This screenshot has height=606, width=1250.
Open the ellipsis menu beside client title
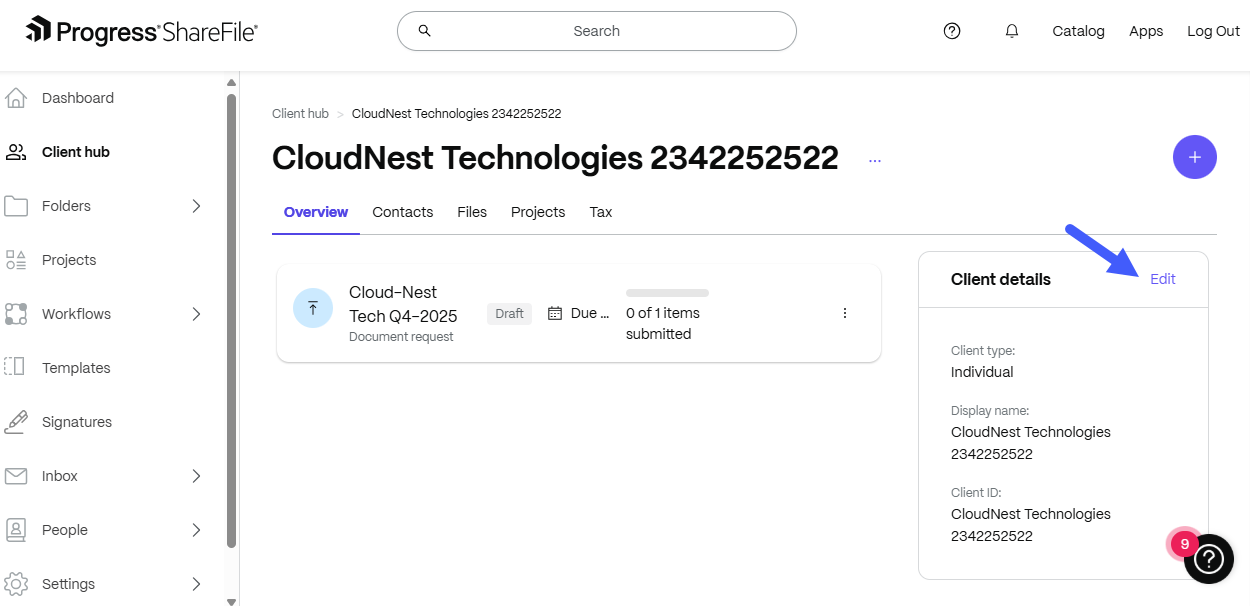coord(875,160)
